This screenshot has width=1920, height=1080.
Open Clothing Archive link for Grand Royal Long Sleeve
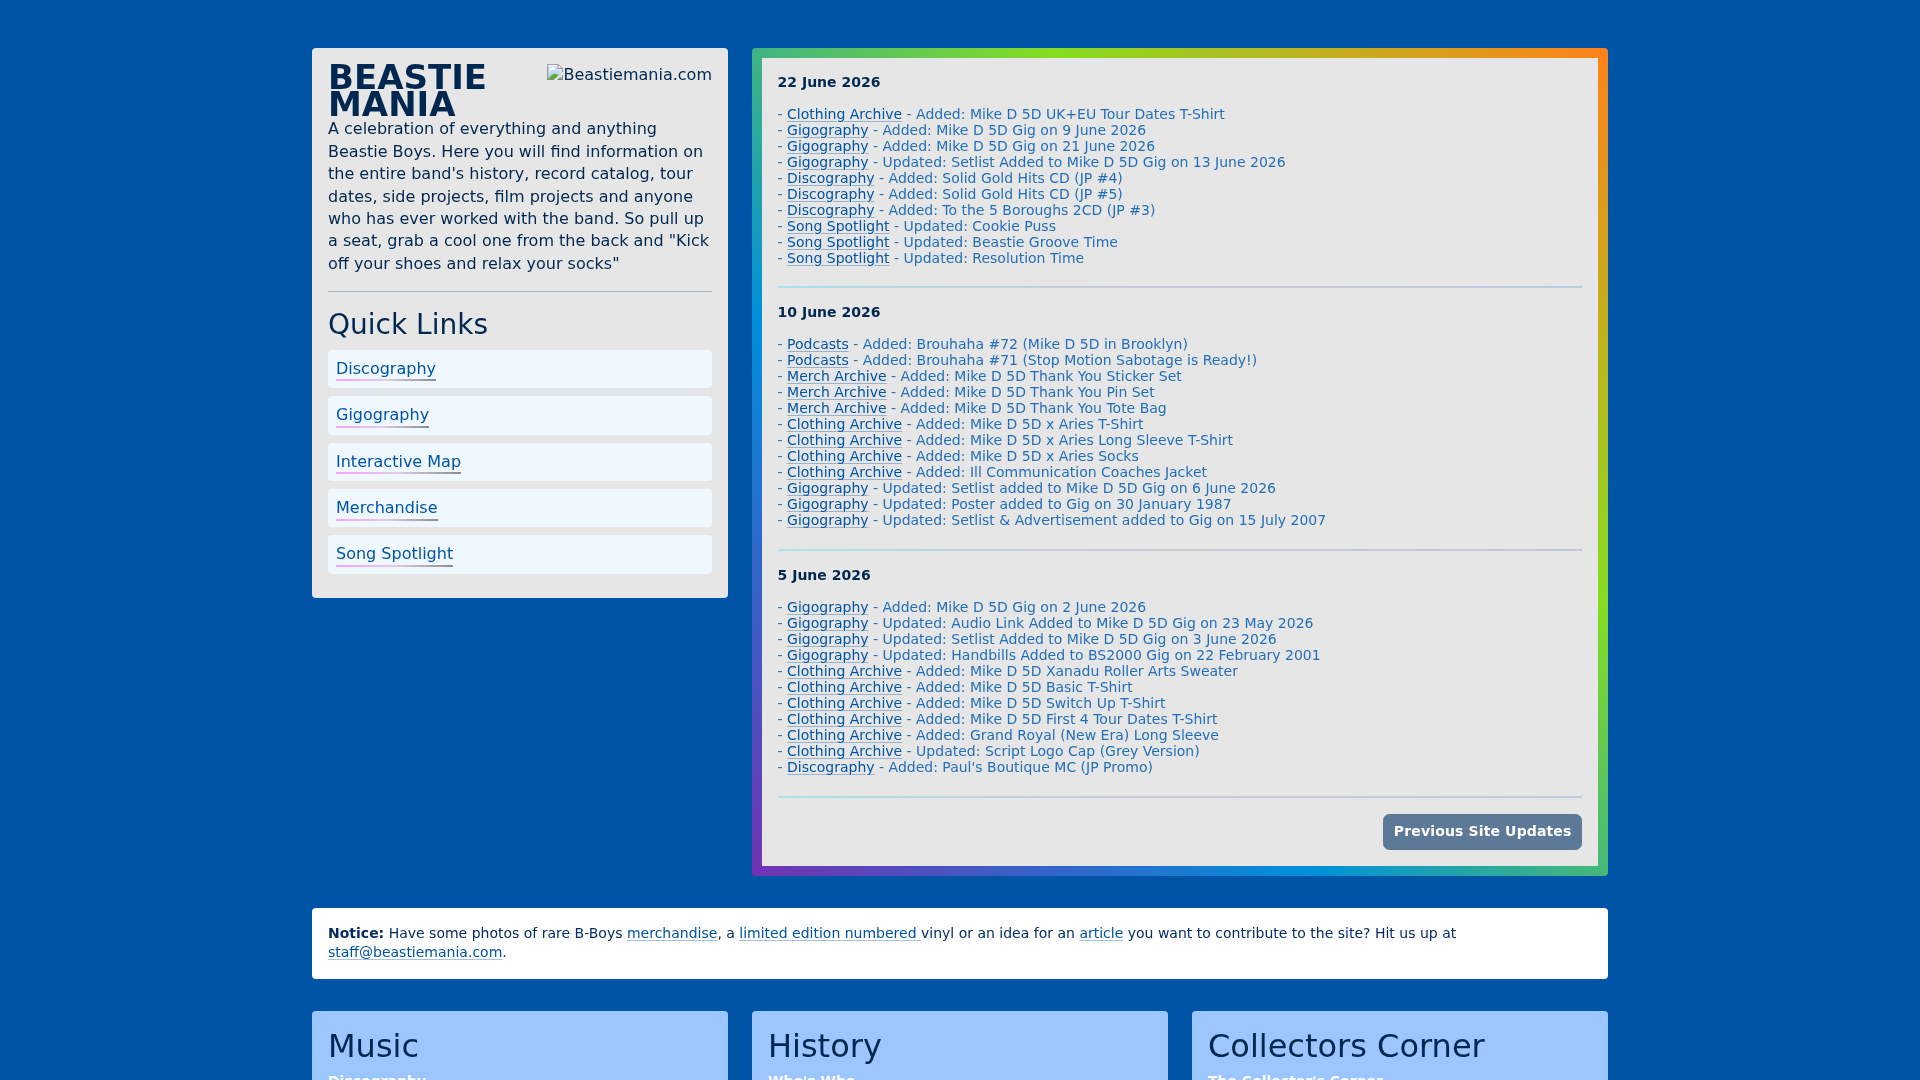[x=844, y=736]
